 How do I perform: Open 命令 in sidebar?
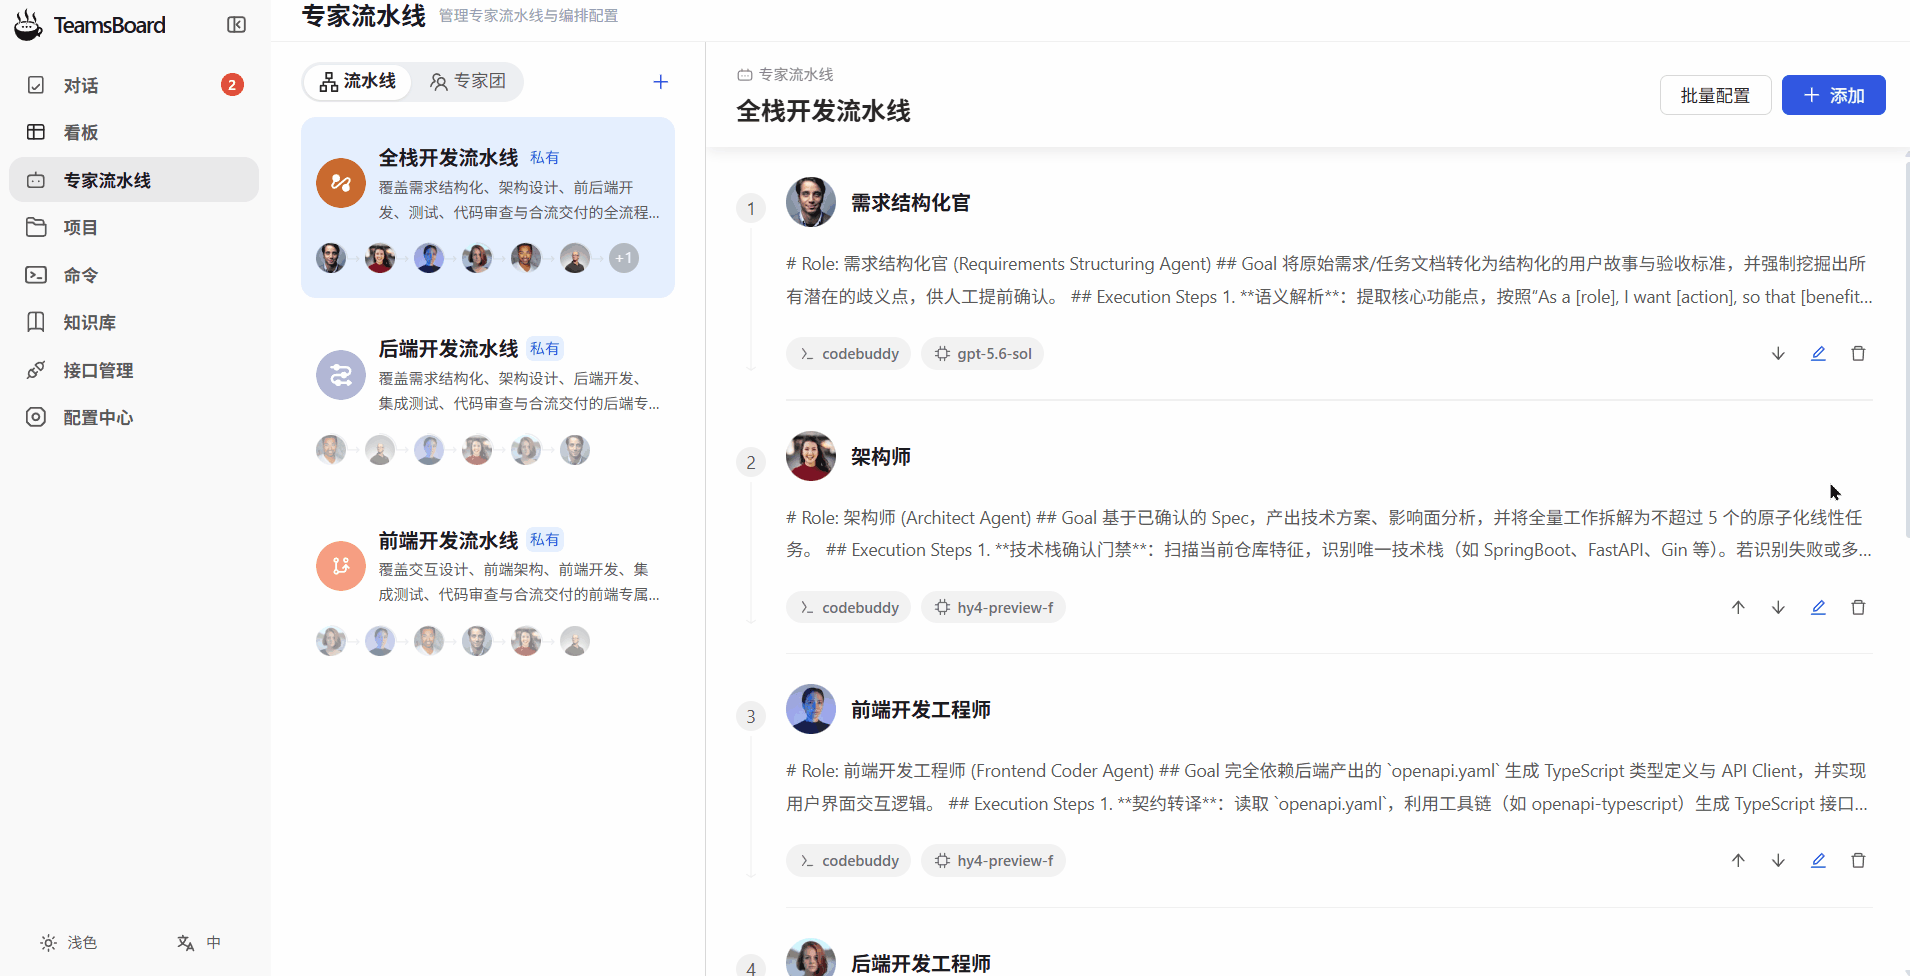(134, 275)
